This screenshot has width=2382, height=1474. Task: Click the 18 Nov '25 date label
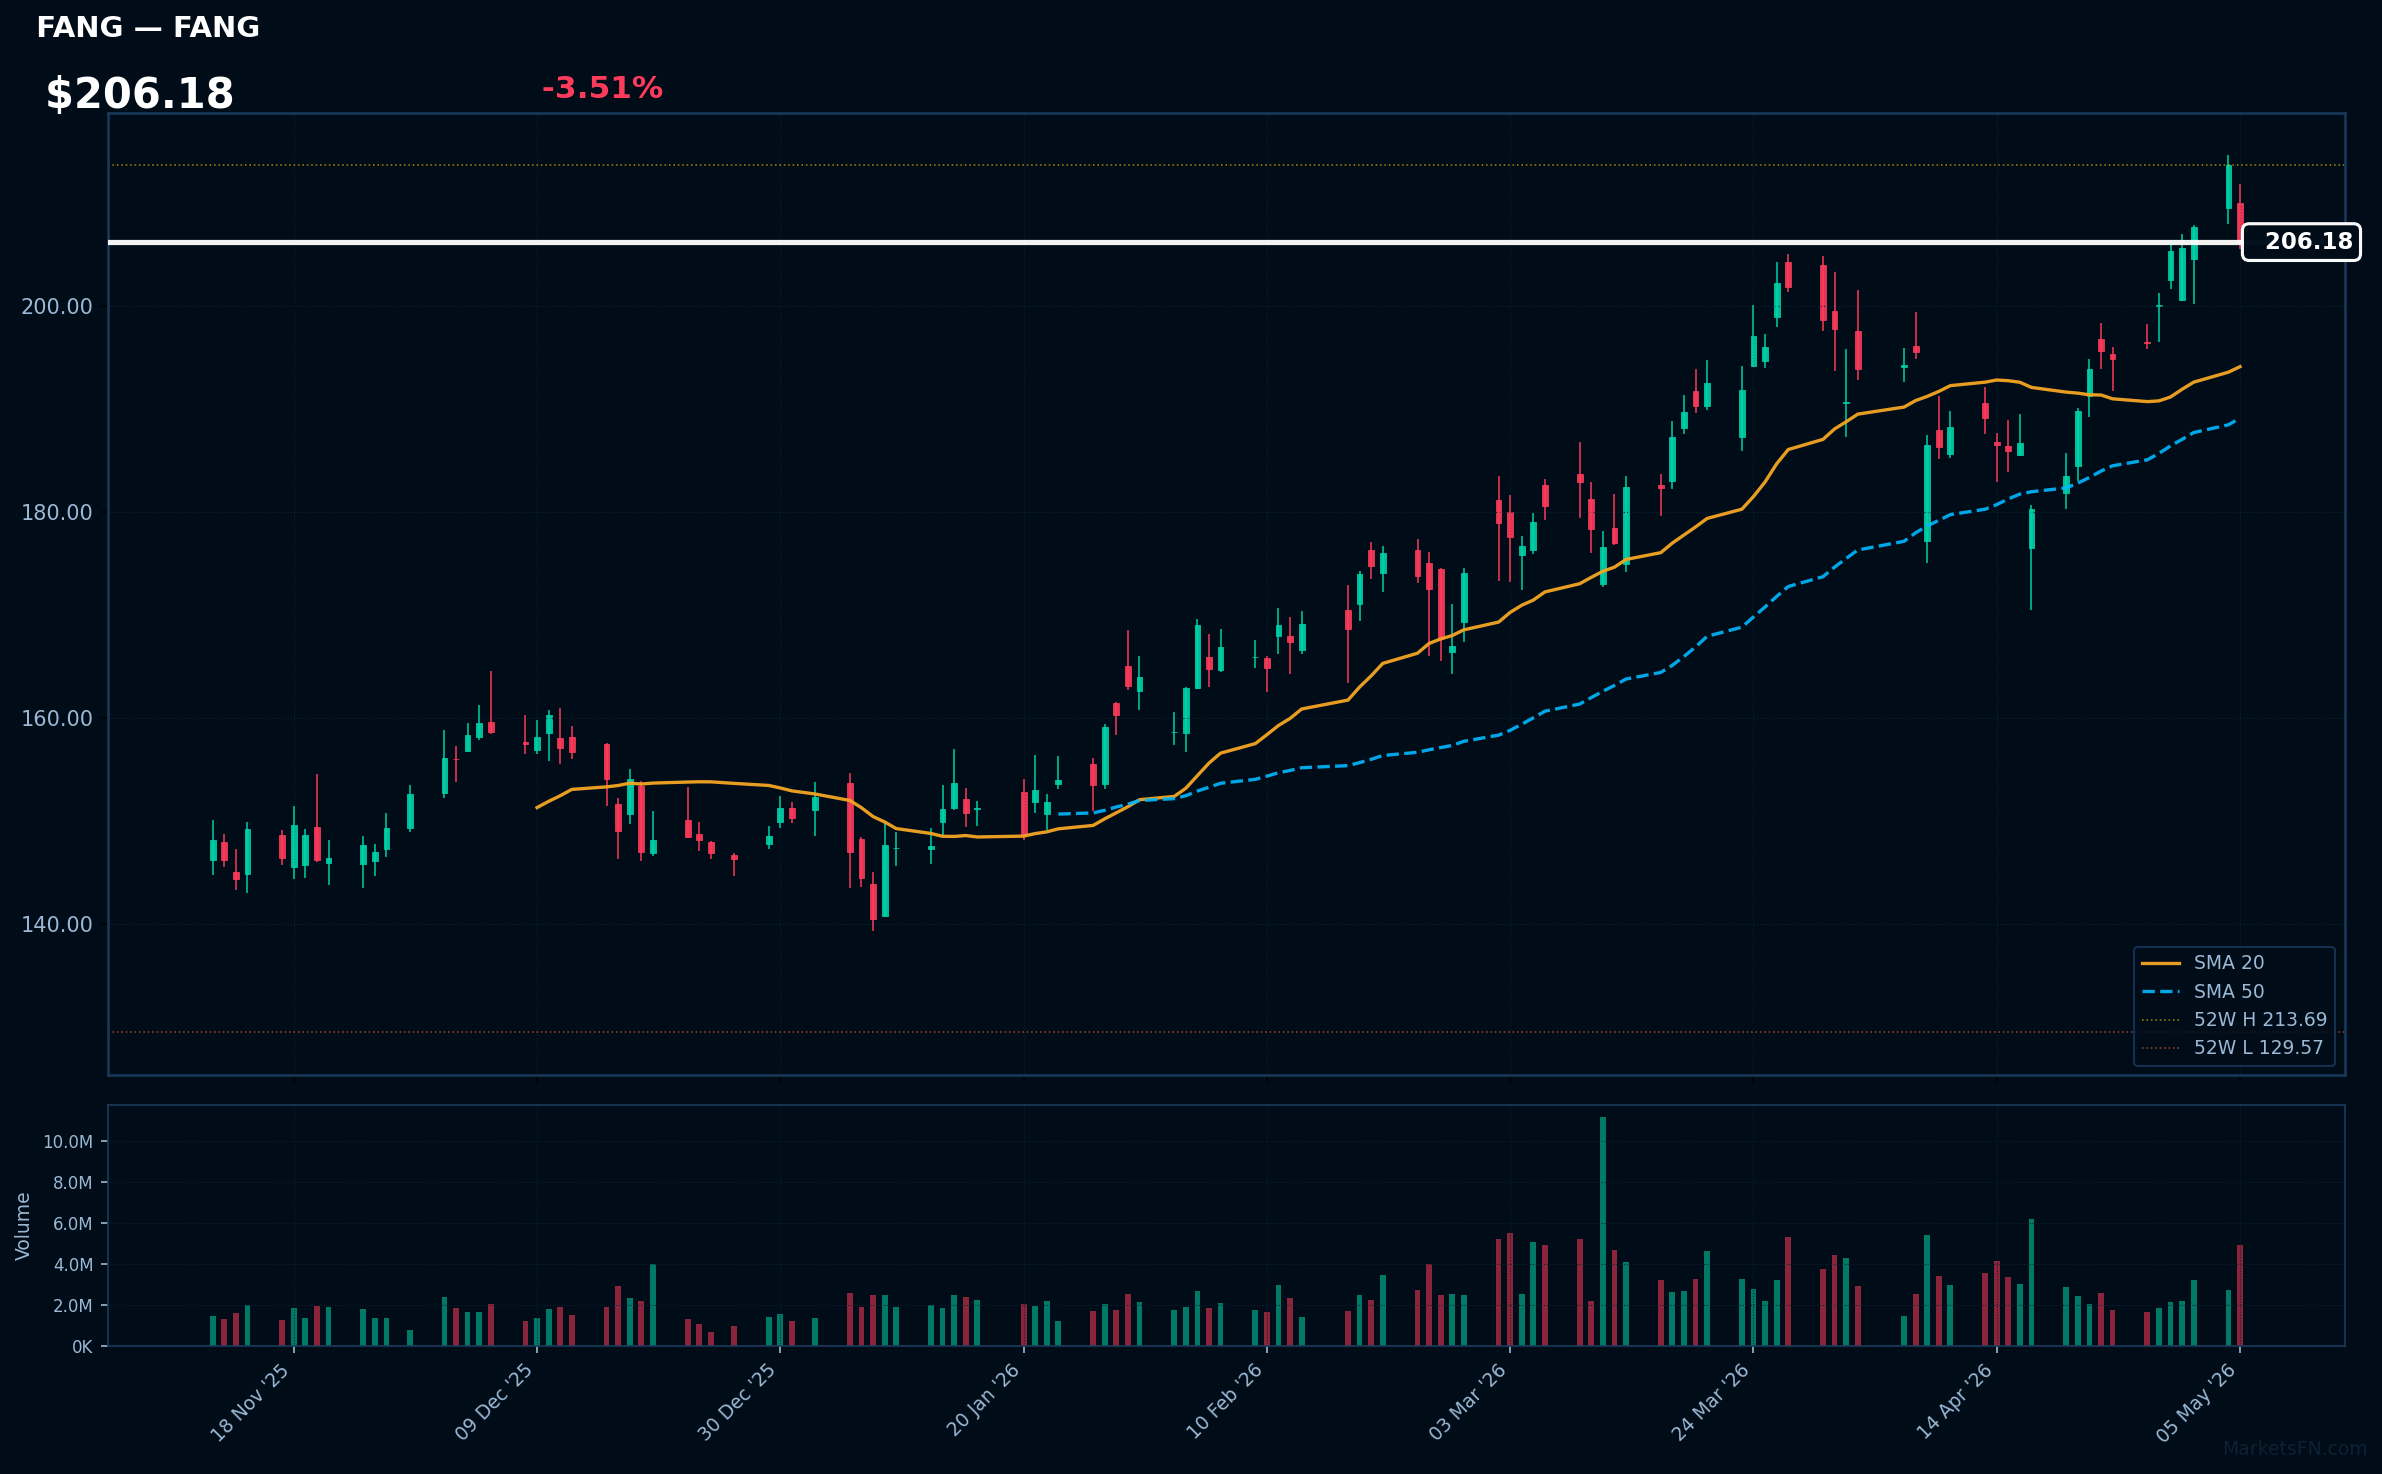pyautogui.click(x=250, y=1402)
